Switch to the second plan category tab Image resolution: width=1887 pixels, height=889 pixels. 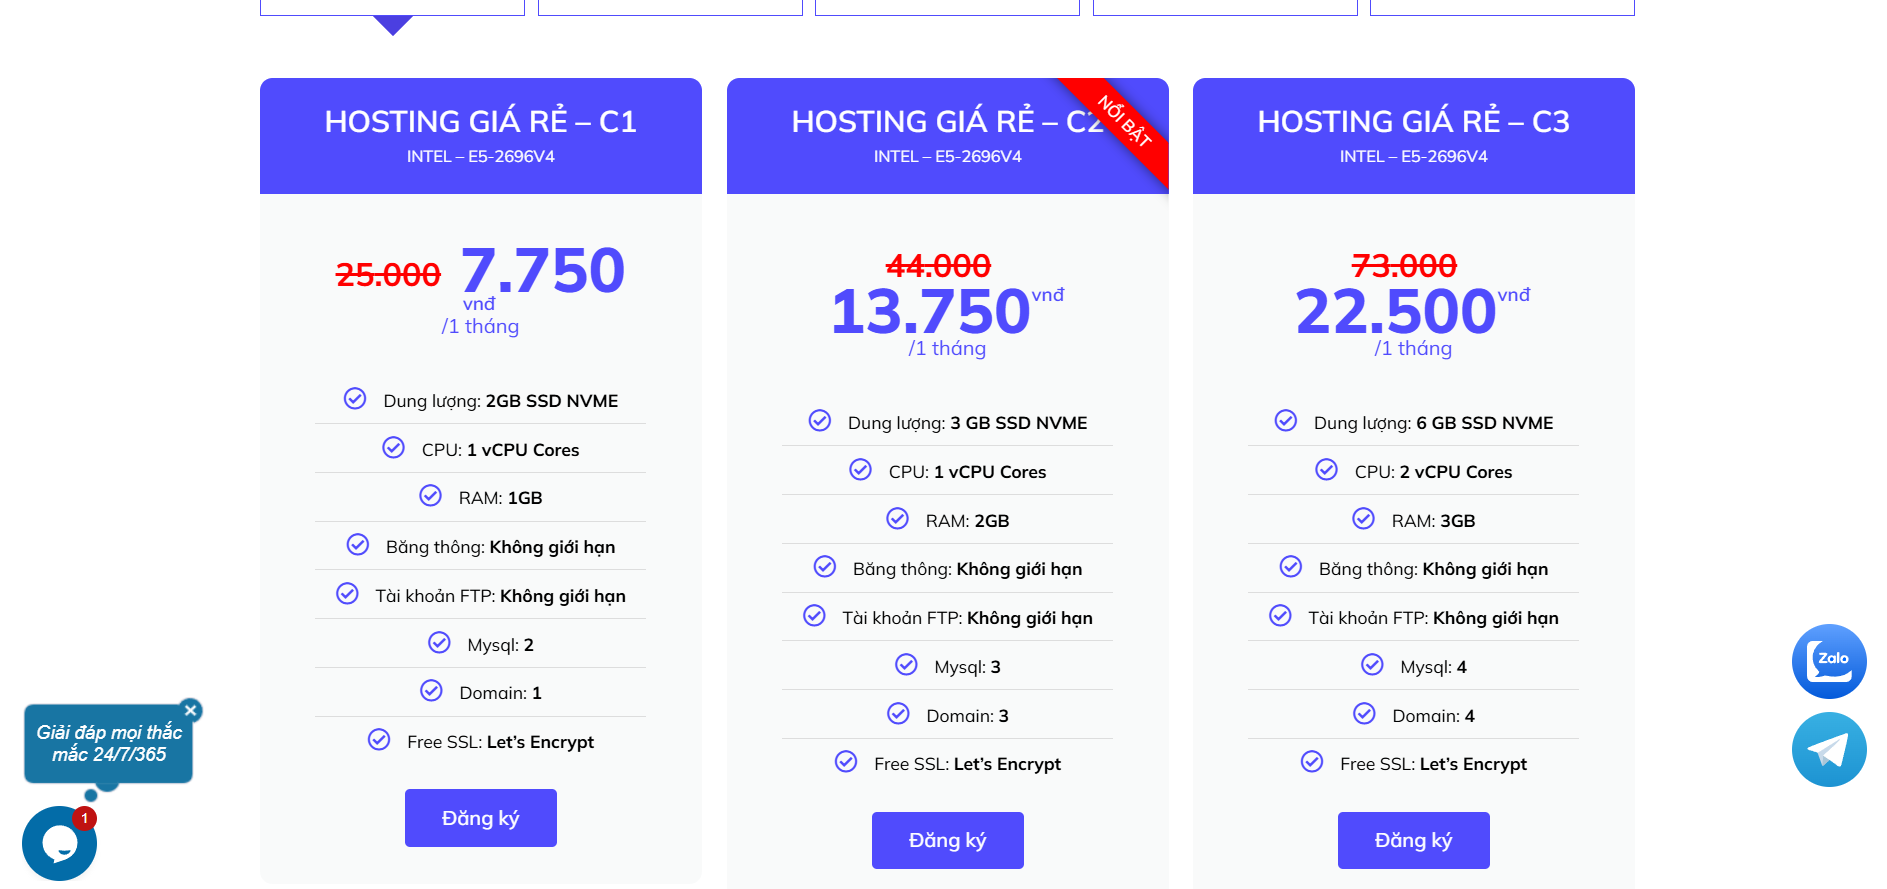tap(670, 8)
